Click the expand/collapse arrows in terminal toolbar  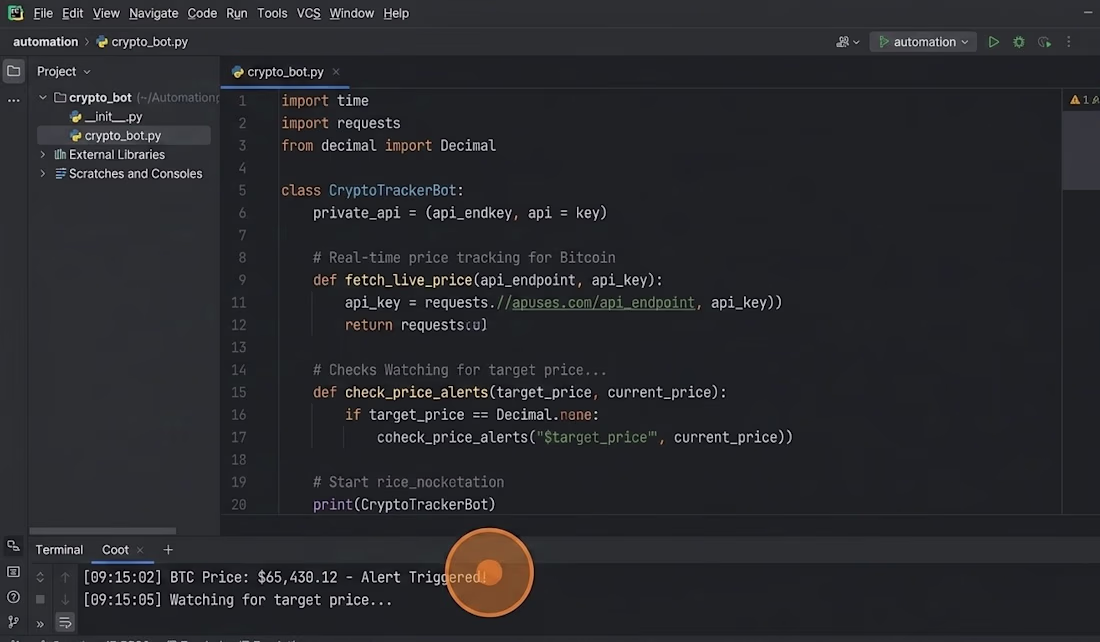pos(40,577)
